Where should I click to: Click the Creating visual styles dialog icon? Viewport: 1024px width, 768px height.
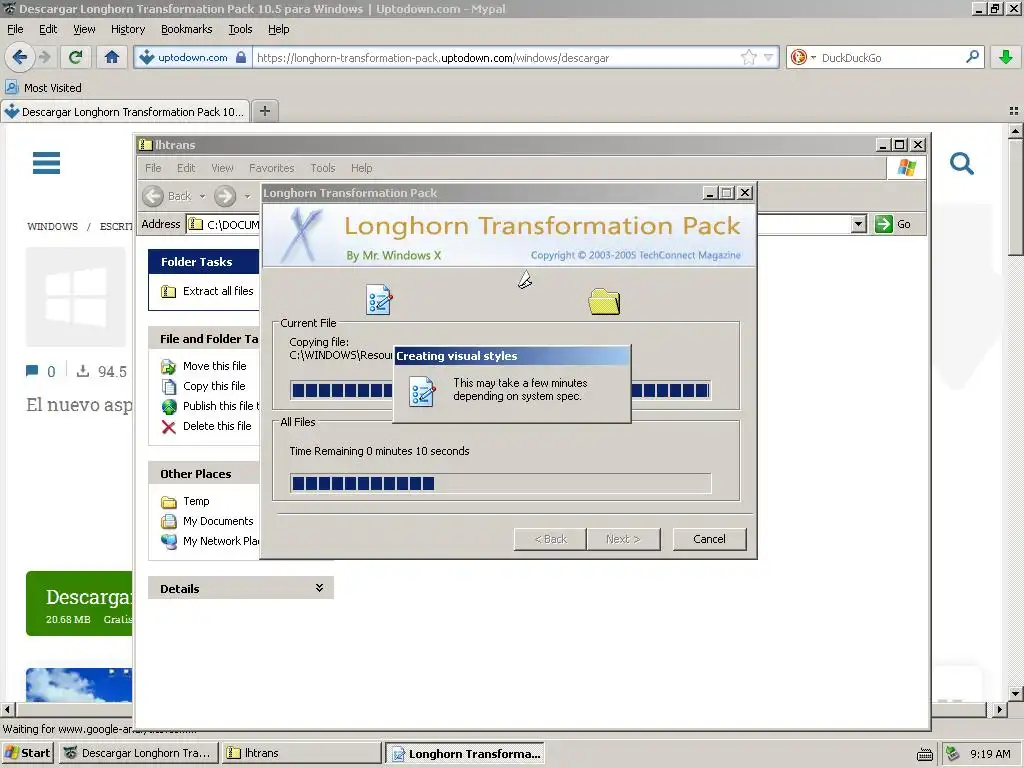coord(422,392)
